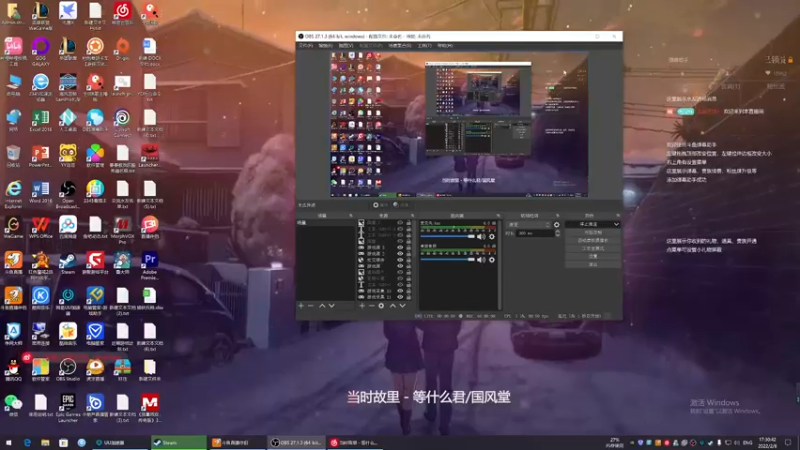The image size is (800, 450).
Task: Click the 启动虚拟摄像机 virtual camera button
Action: pyautogui.click(x=593, y=240)
